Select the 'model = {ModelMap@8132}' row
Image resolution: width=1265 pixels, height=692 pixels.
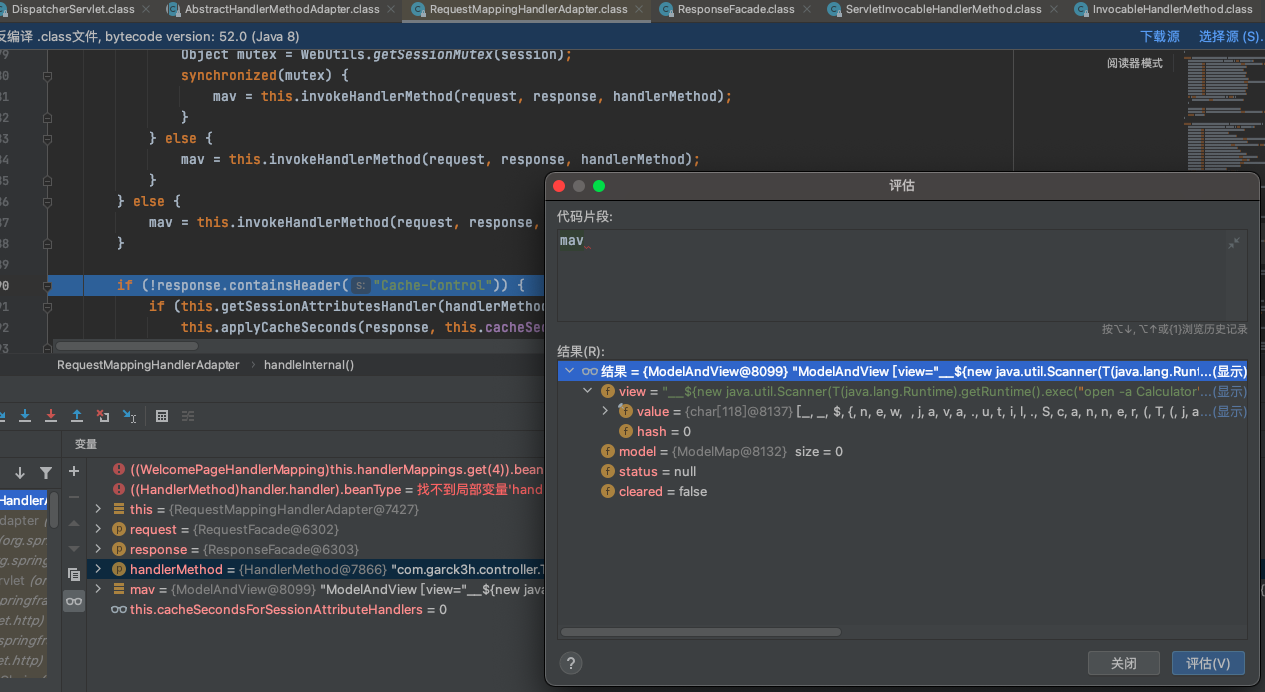[902, 451]
